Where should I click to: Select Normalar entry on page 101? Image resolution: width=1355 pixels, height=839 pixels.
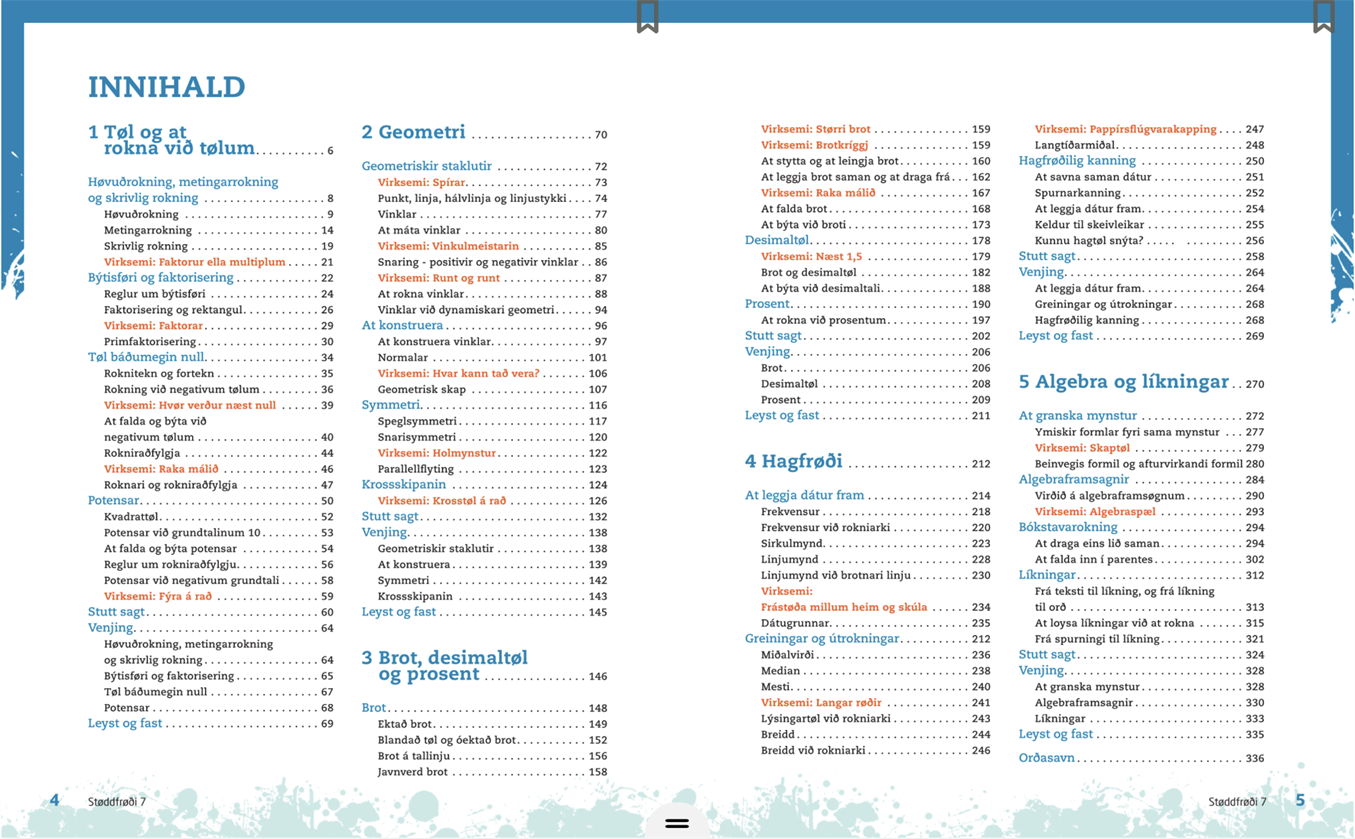(x=492, y=357)
